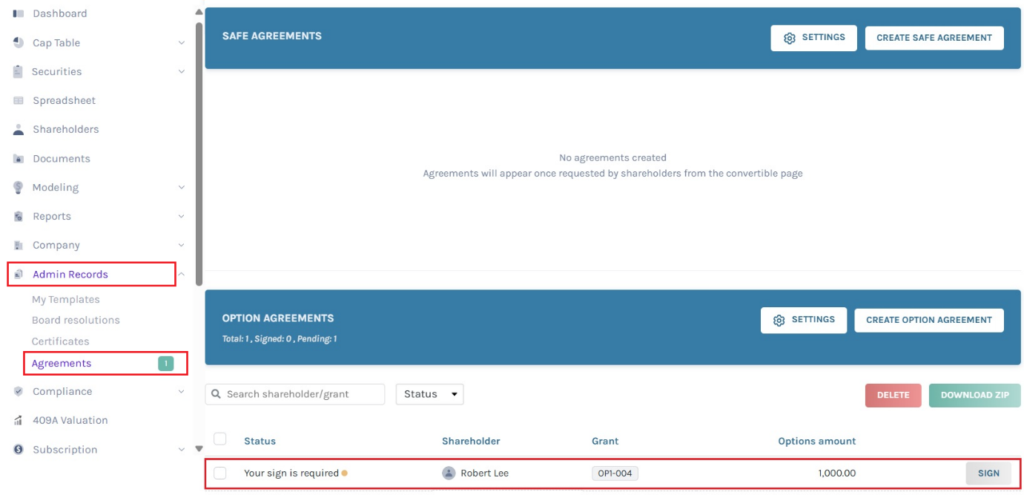1024x495 pixels.
Task: Select My Templates submenu item
Action: pos(66,300)
